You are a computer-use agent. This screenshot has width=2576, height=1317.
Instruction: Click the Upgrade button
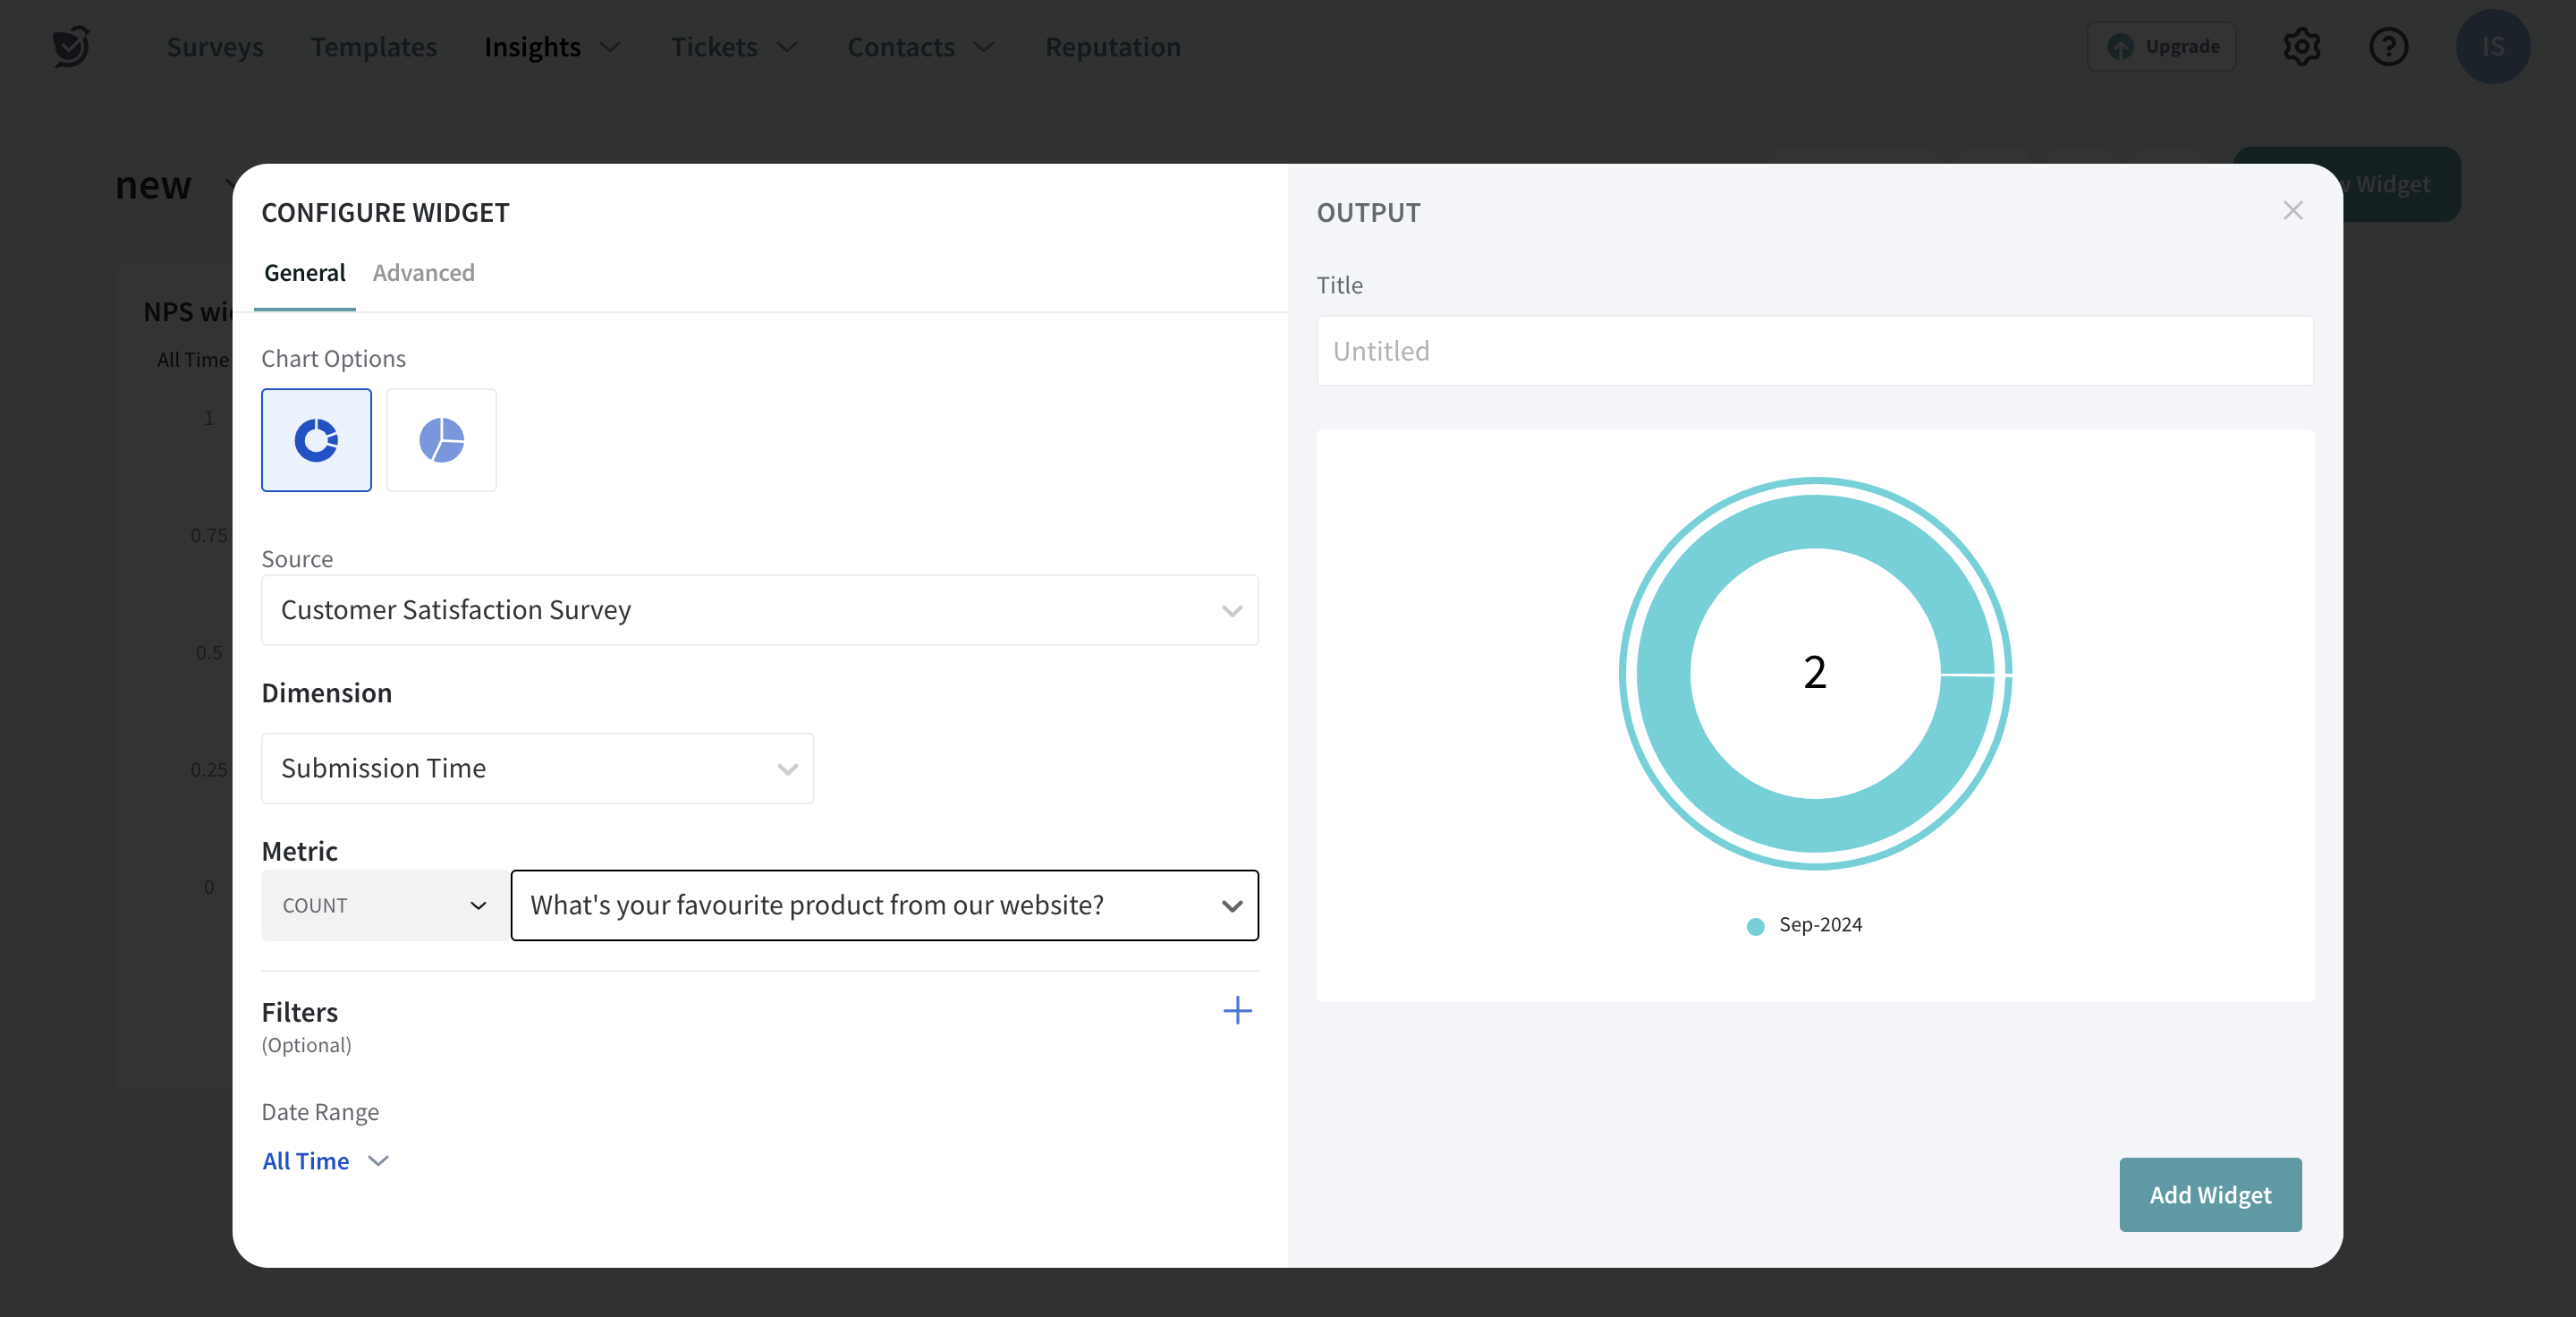point(2162,47)
